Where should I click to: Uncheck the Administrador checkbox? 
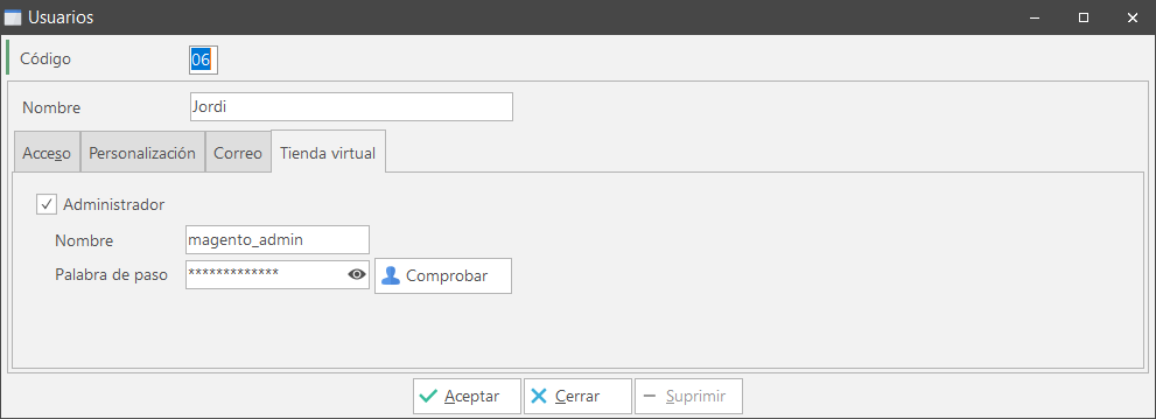46,204
